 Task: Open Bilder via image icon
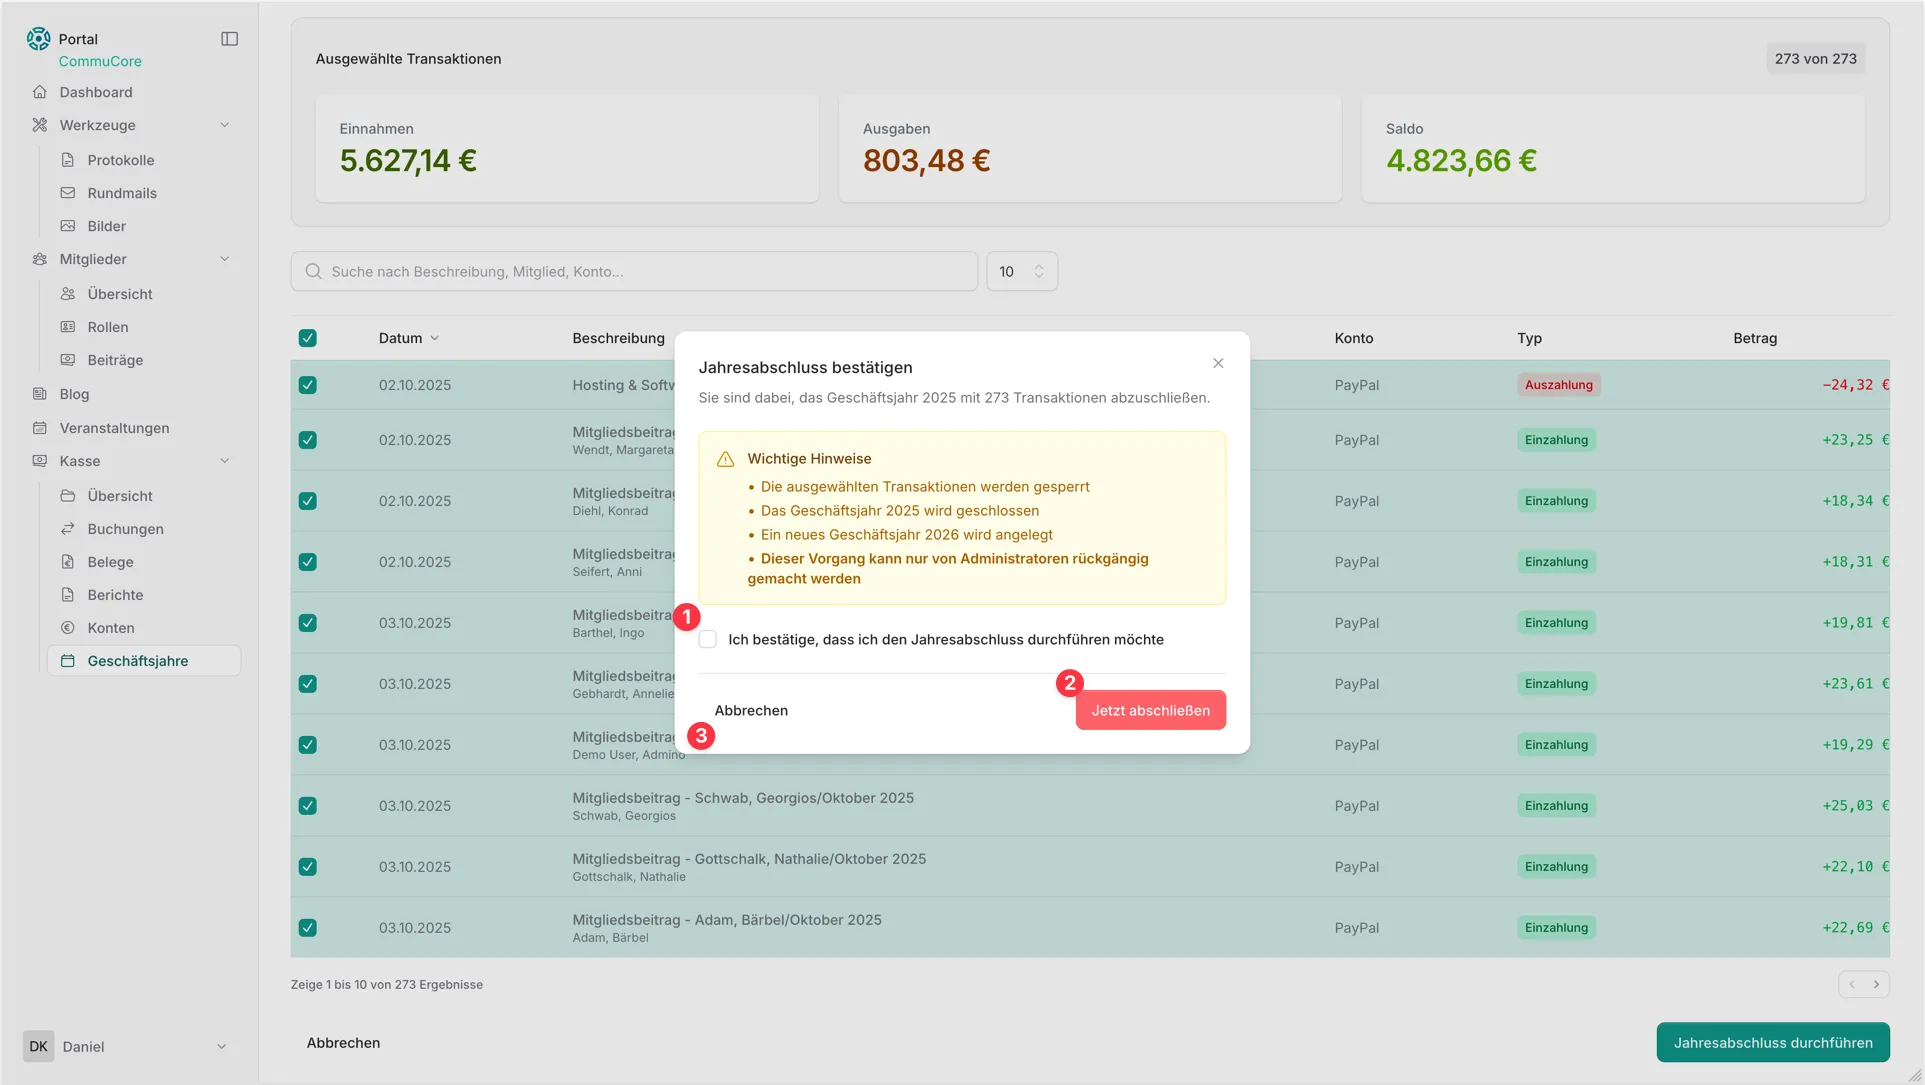tap(68, 226)
